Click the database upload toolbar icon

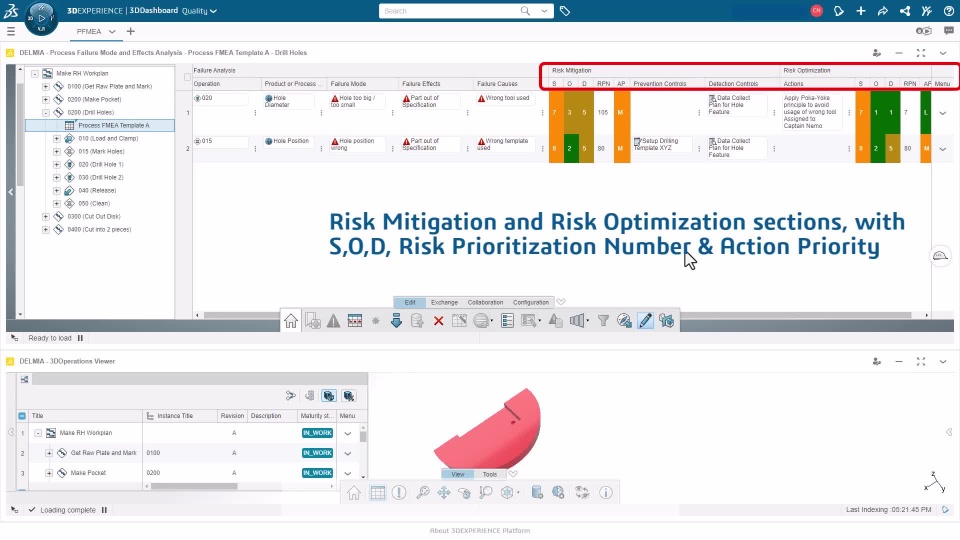[x=417, y=321]
